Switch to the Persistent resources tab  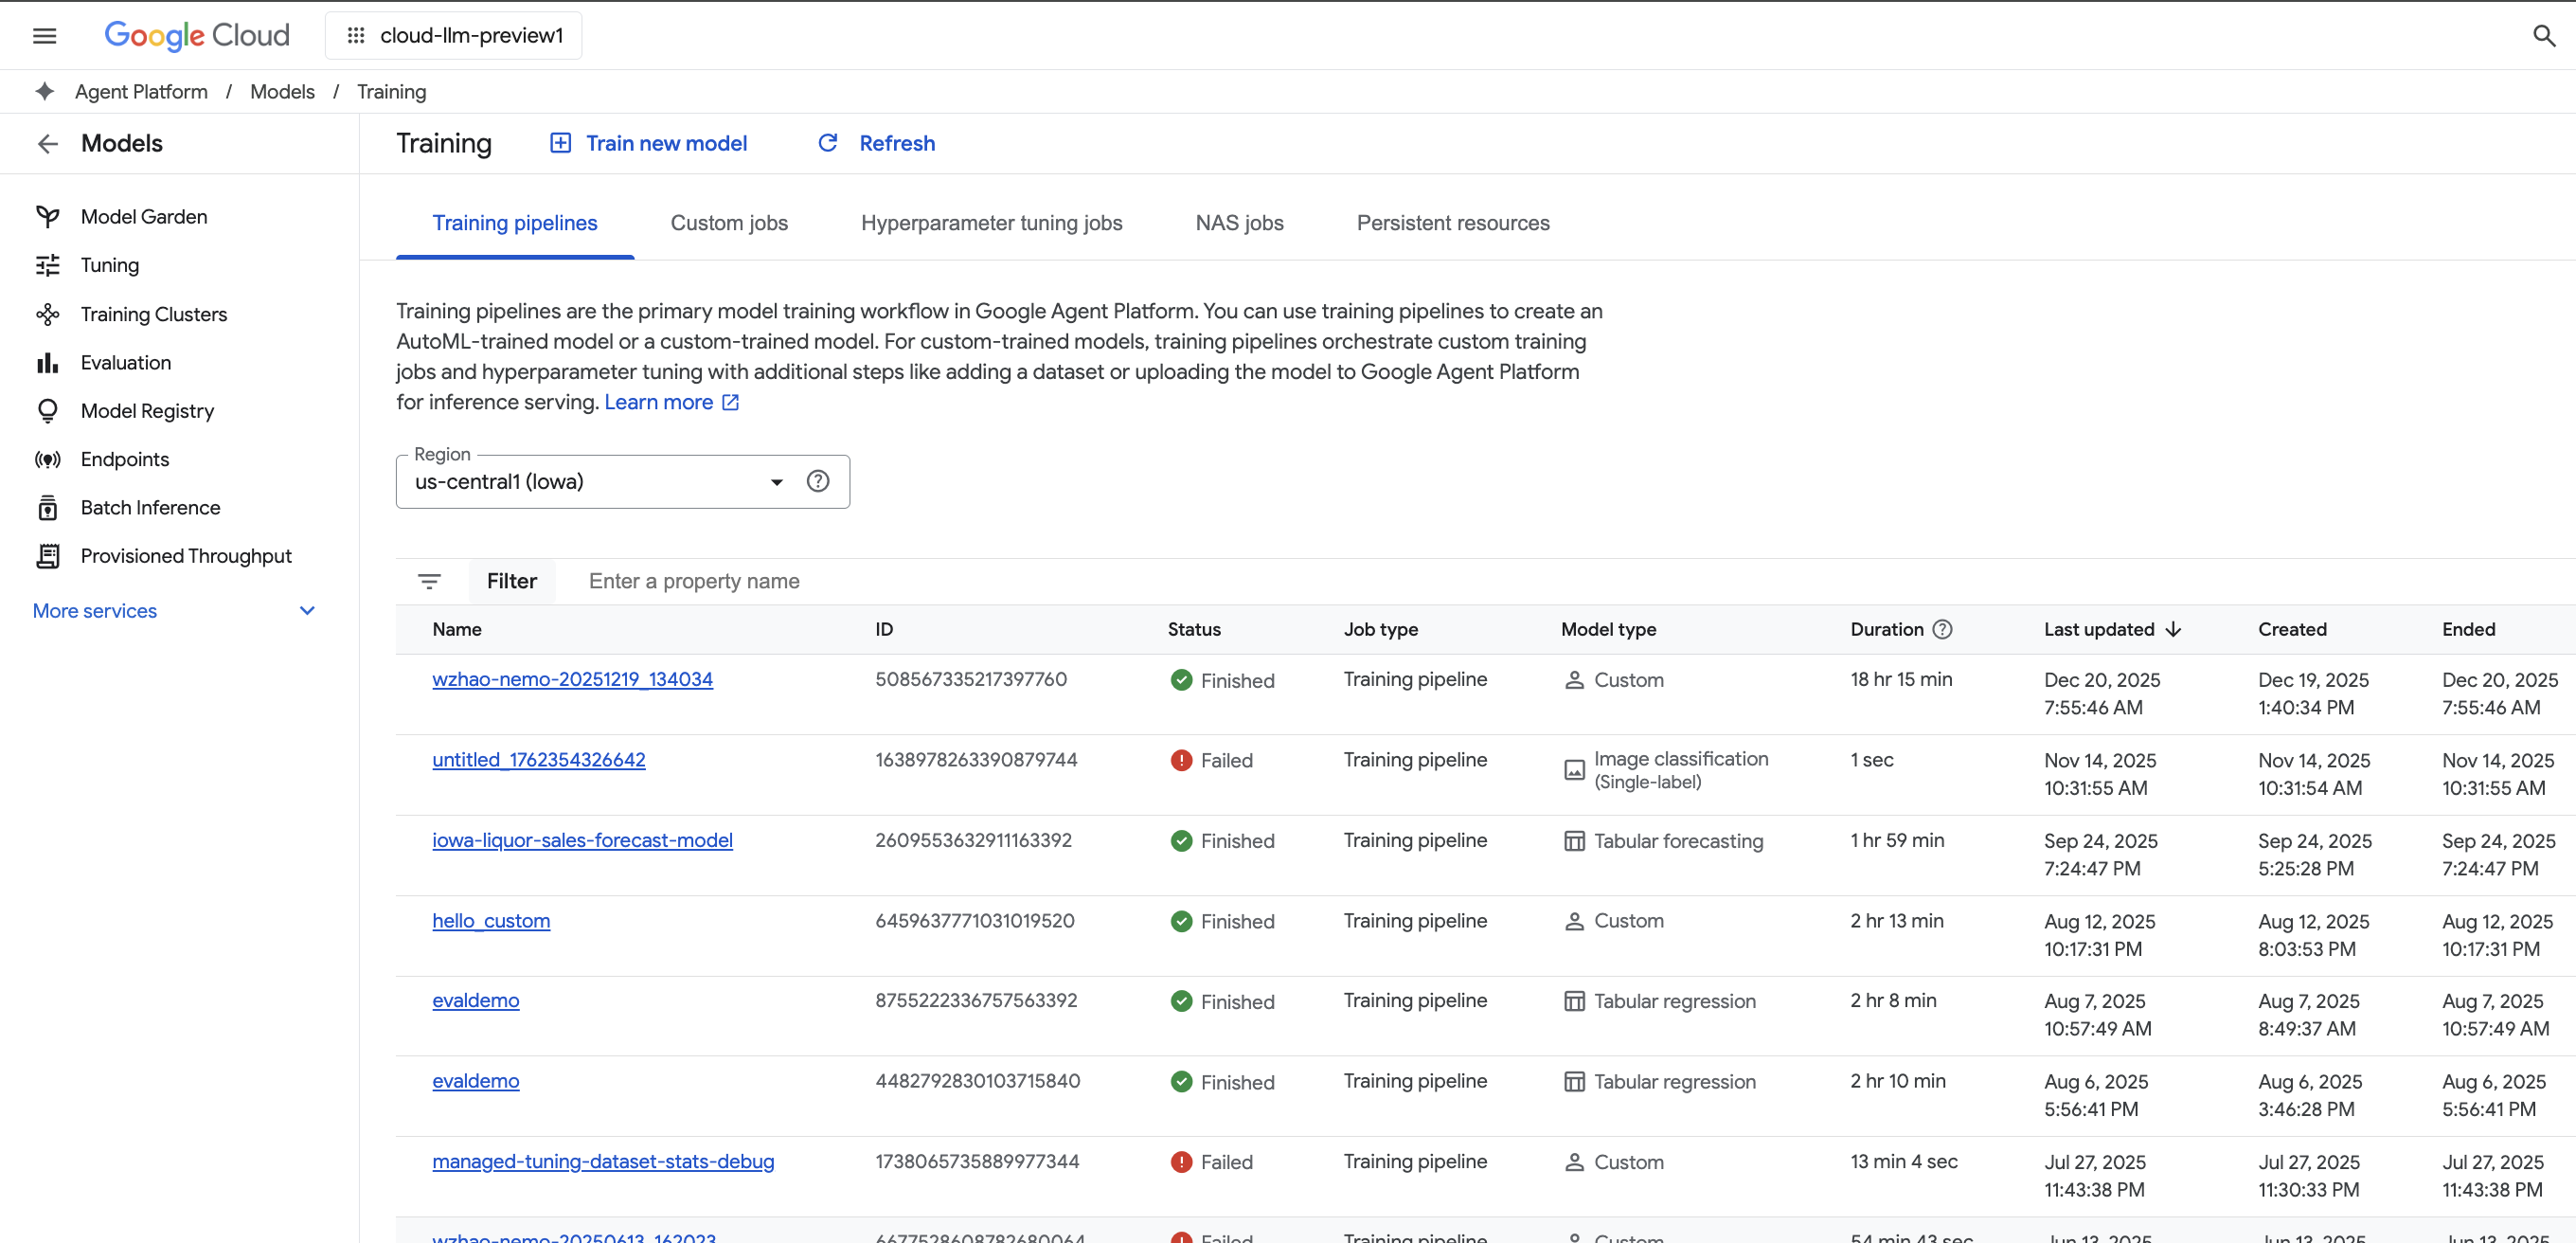tap(1452, 222)
